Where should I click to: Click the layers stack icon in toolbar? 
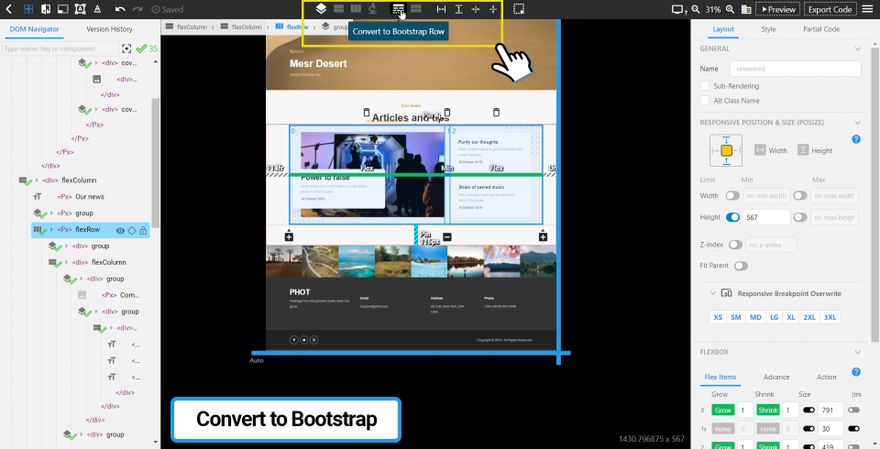(321, 9)
